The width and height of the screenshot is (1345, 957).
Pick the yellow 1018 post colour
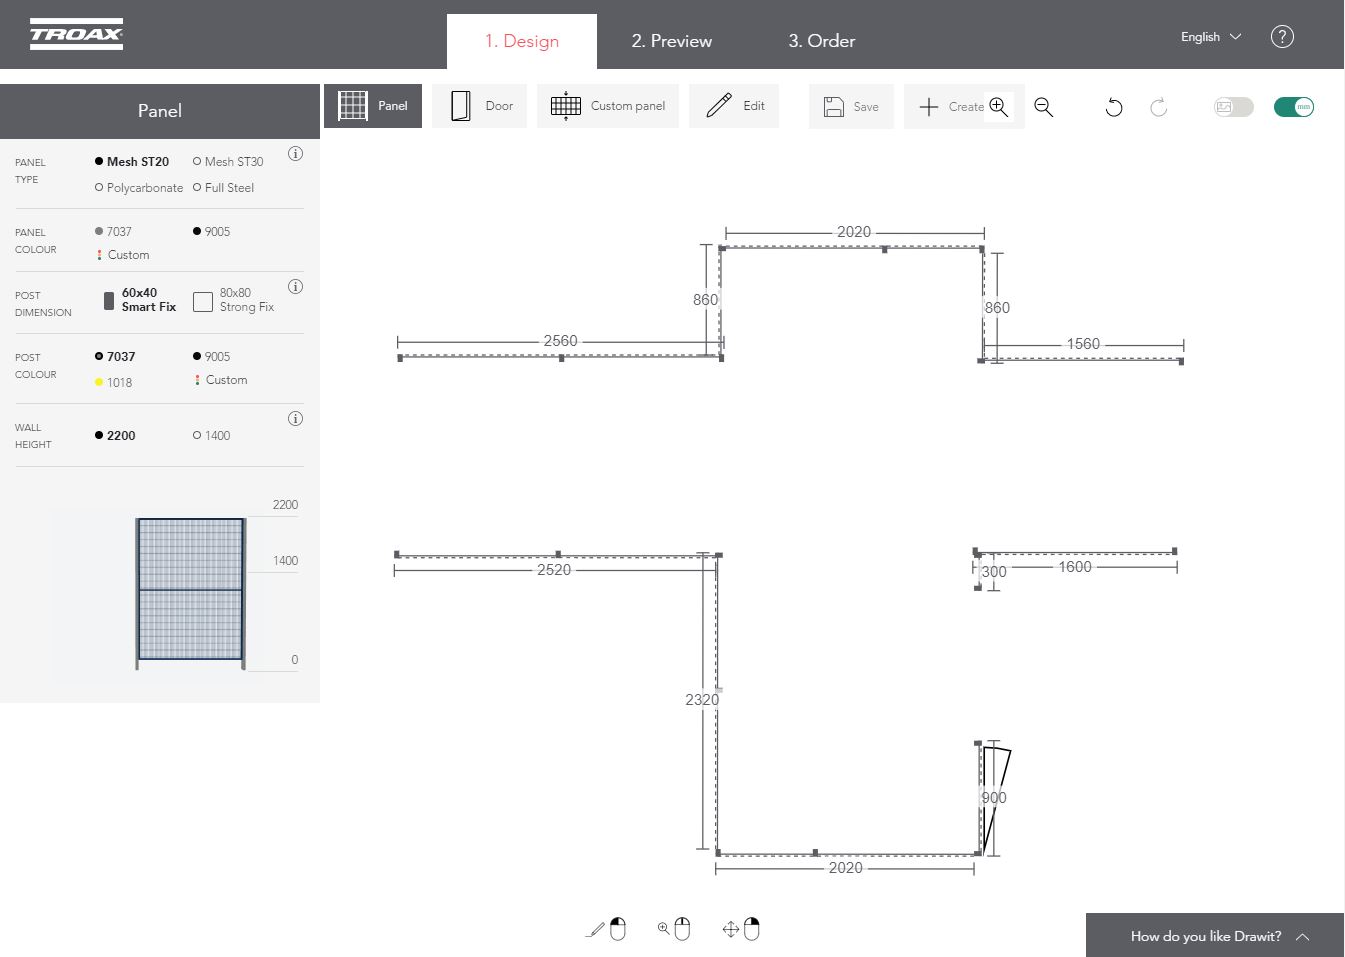[113, 383]
